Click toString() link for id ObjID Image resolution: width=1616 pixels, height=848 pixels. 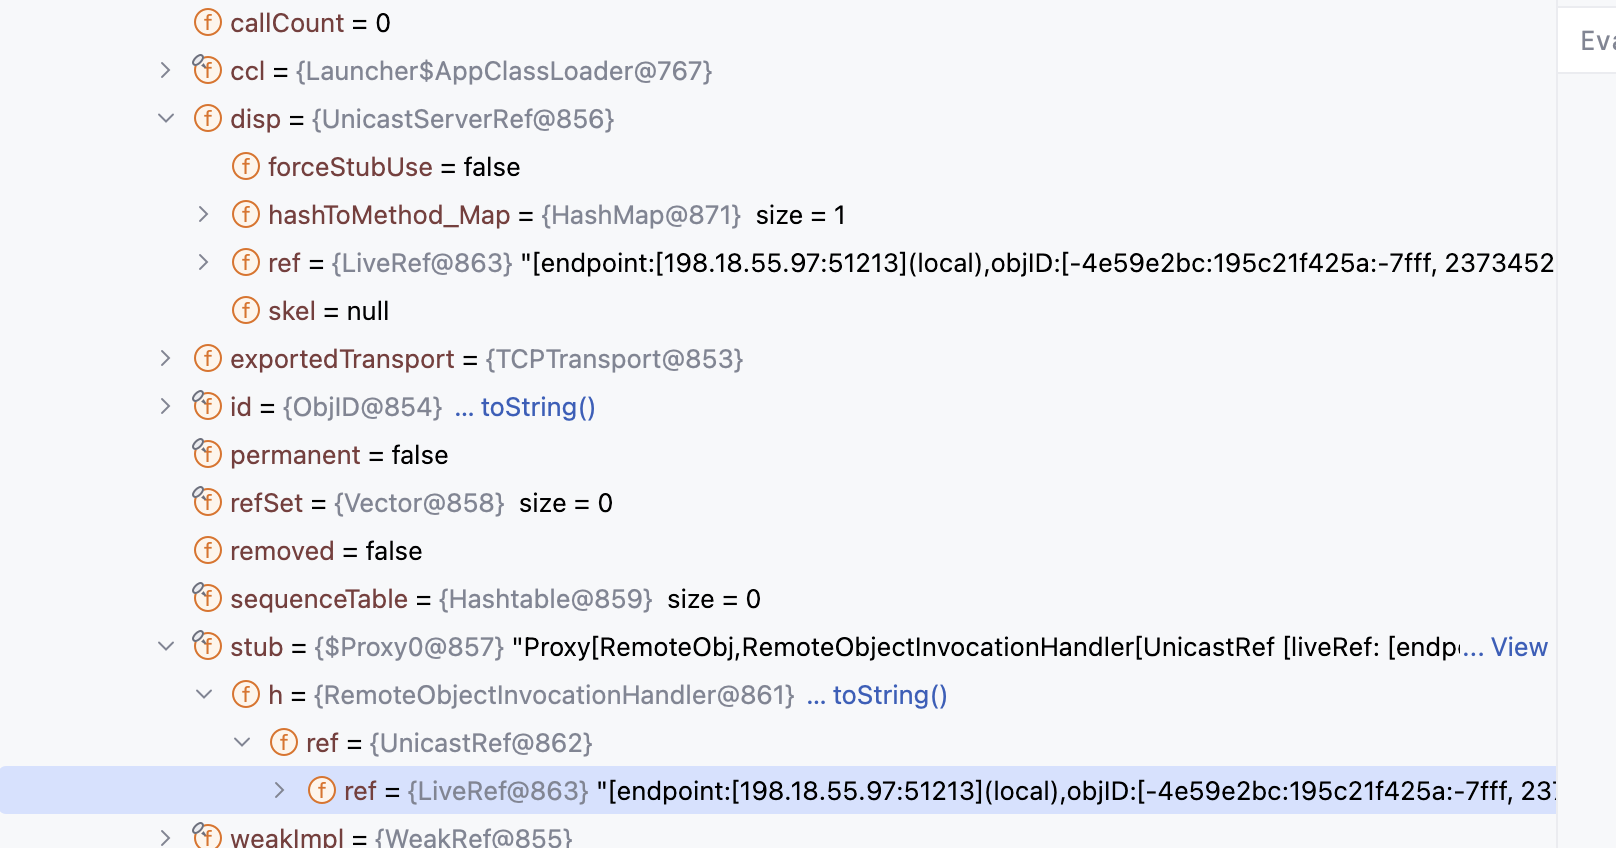click(x=538, y=407)
